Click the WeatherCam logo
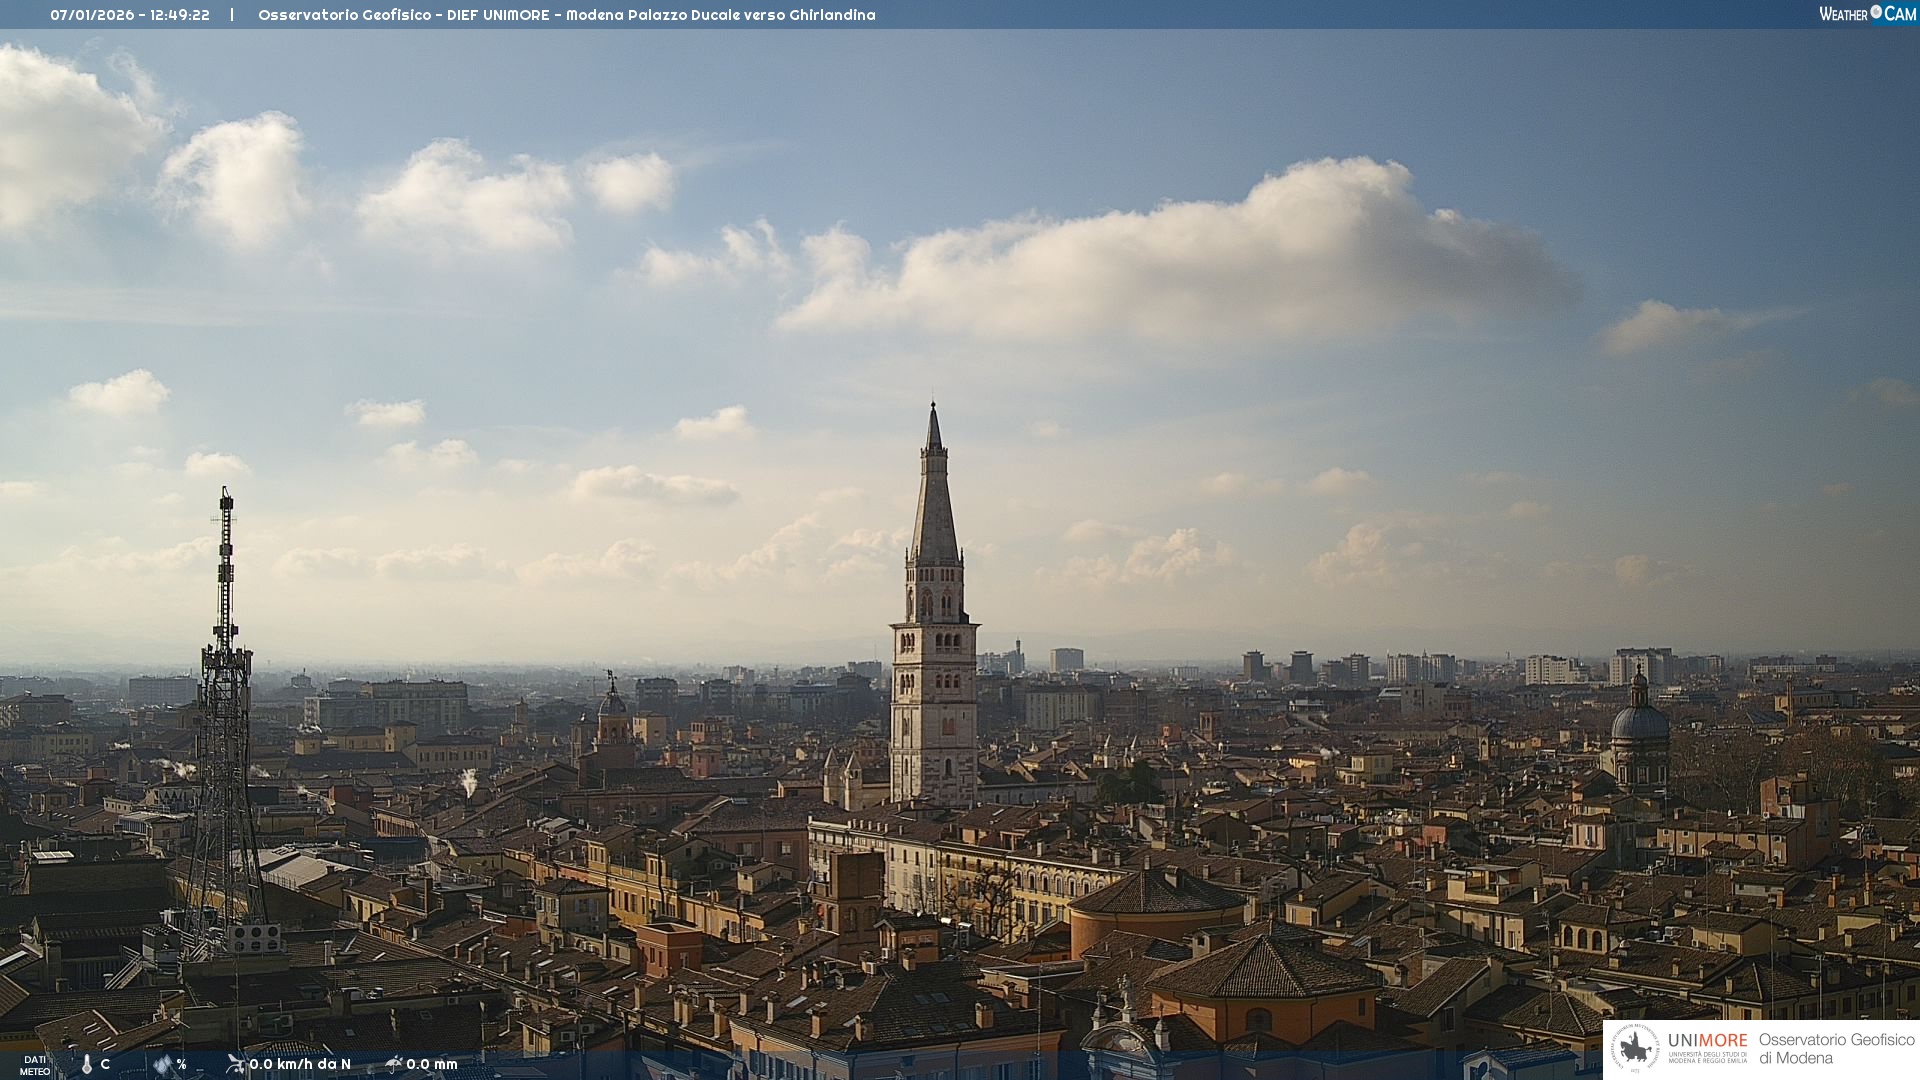1920x1080 pixels. click(x=1866, y=14)
